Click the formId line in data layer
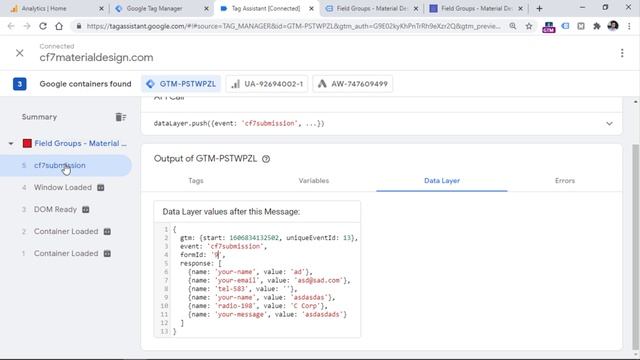Viewport: 640px width, 360px height. pos(202,255)
